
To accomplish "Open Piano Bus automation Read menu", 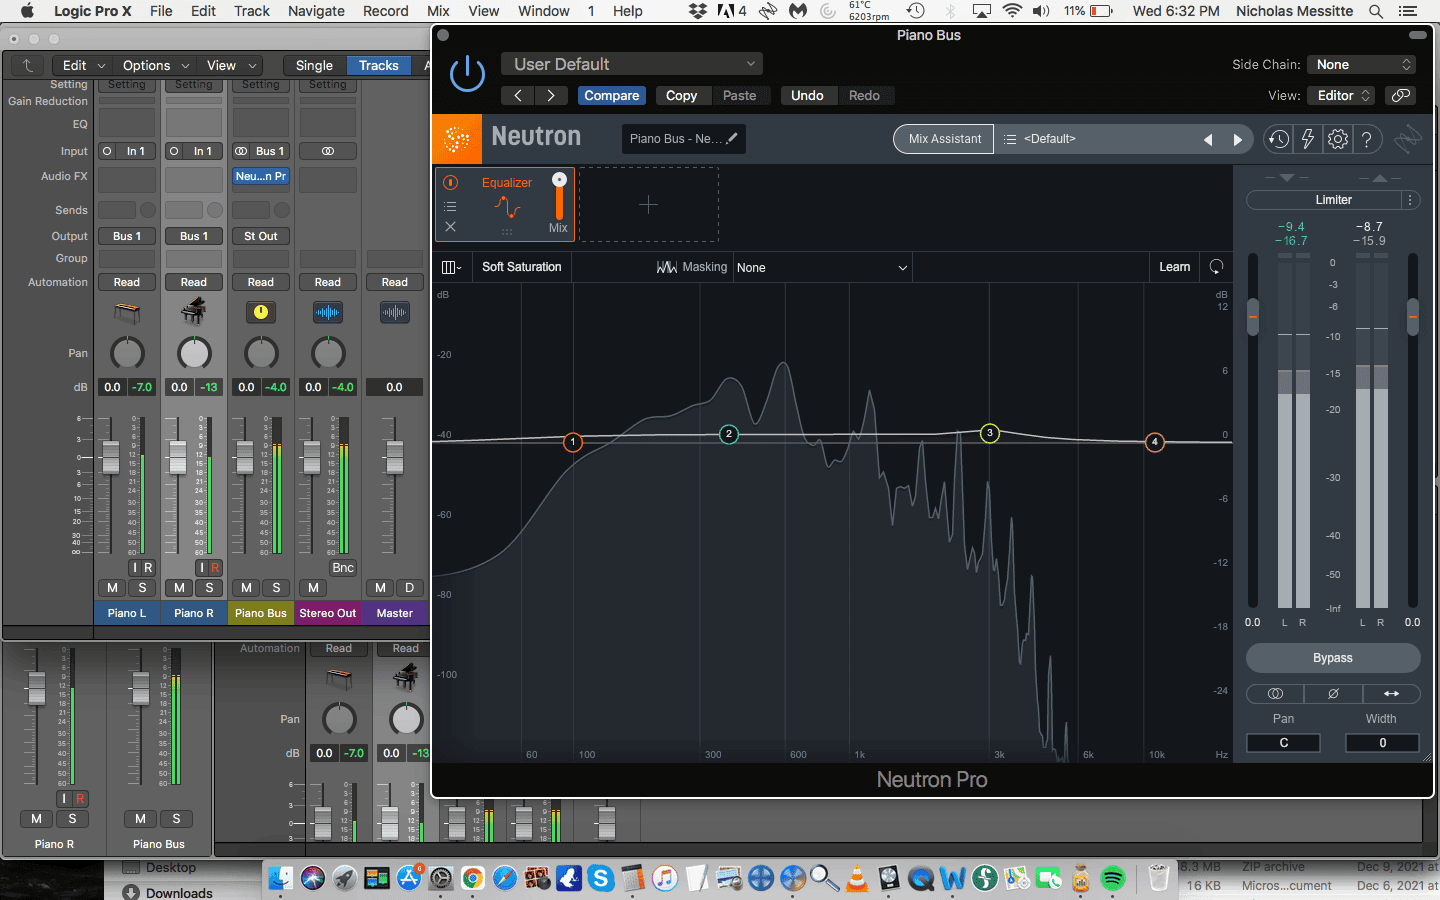I will (x=261, y=282).
